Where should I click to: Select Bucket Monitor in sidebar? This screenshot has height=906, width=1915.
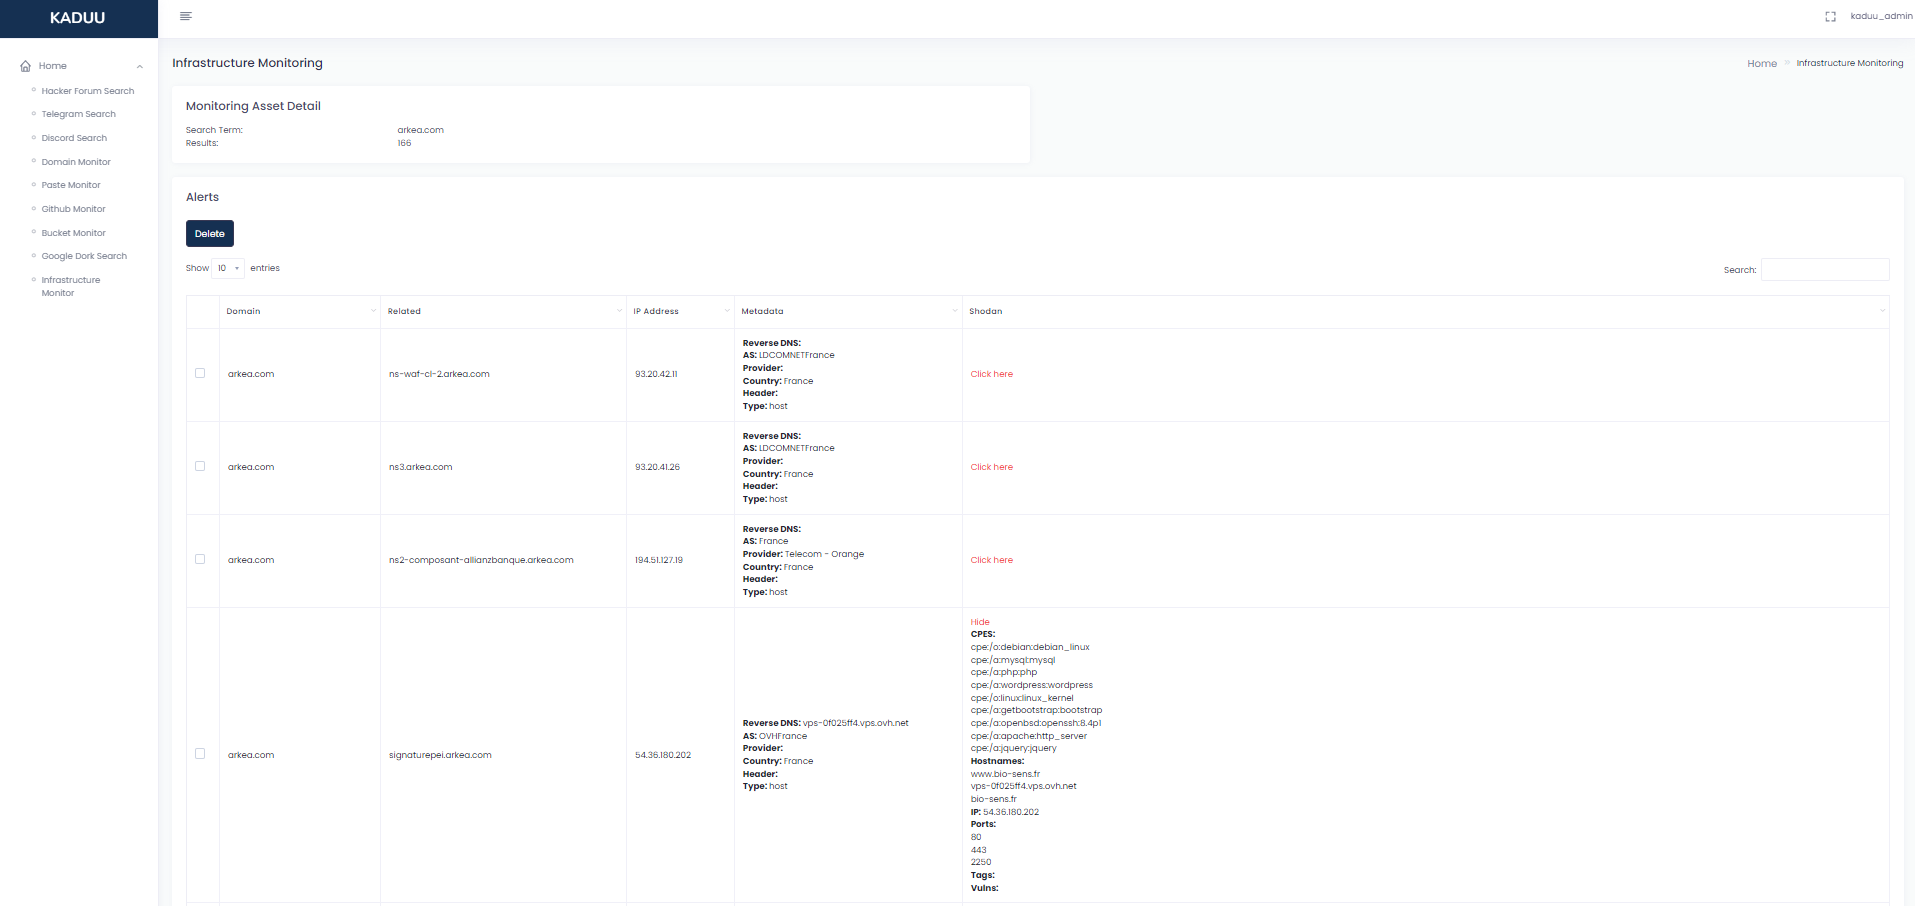click(x=73, y=233)
